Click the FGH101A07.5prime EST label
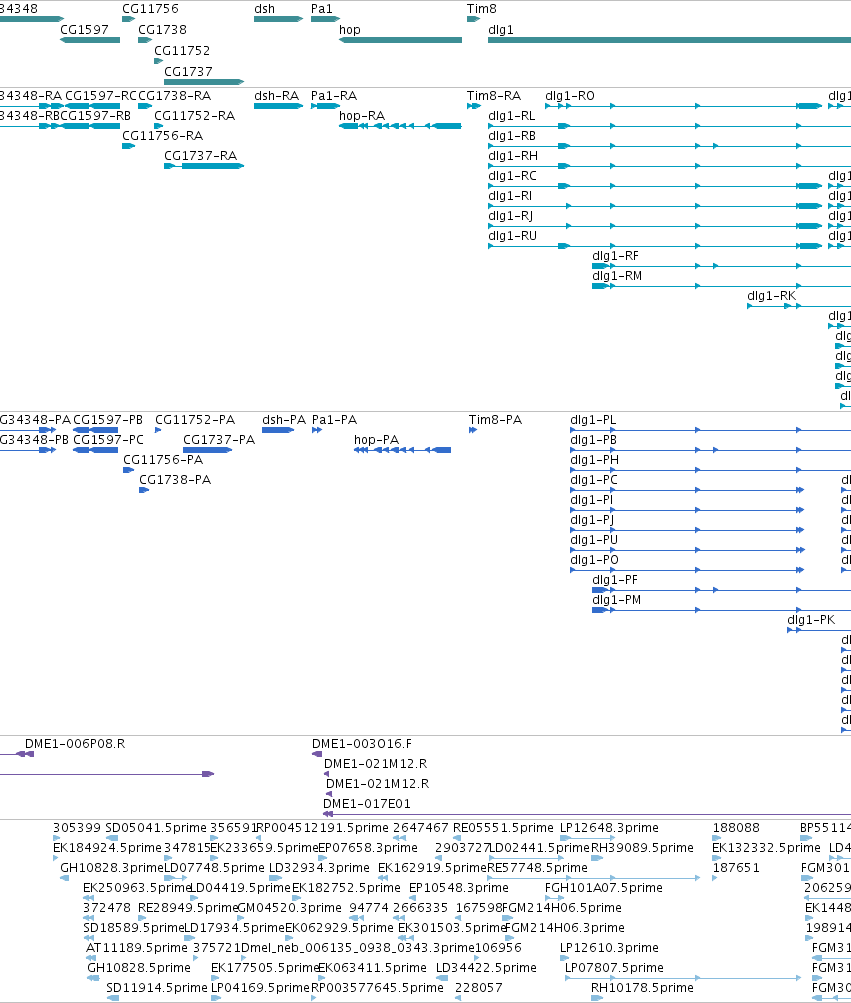 (604, 888)
